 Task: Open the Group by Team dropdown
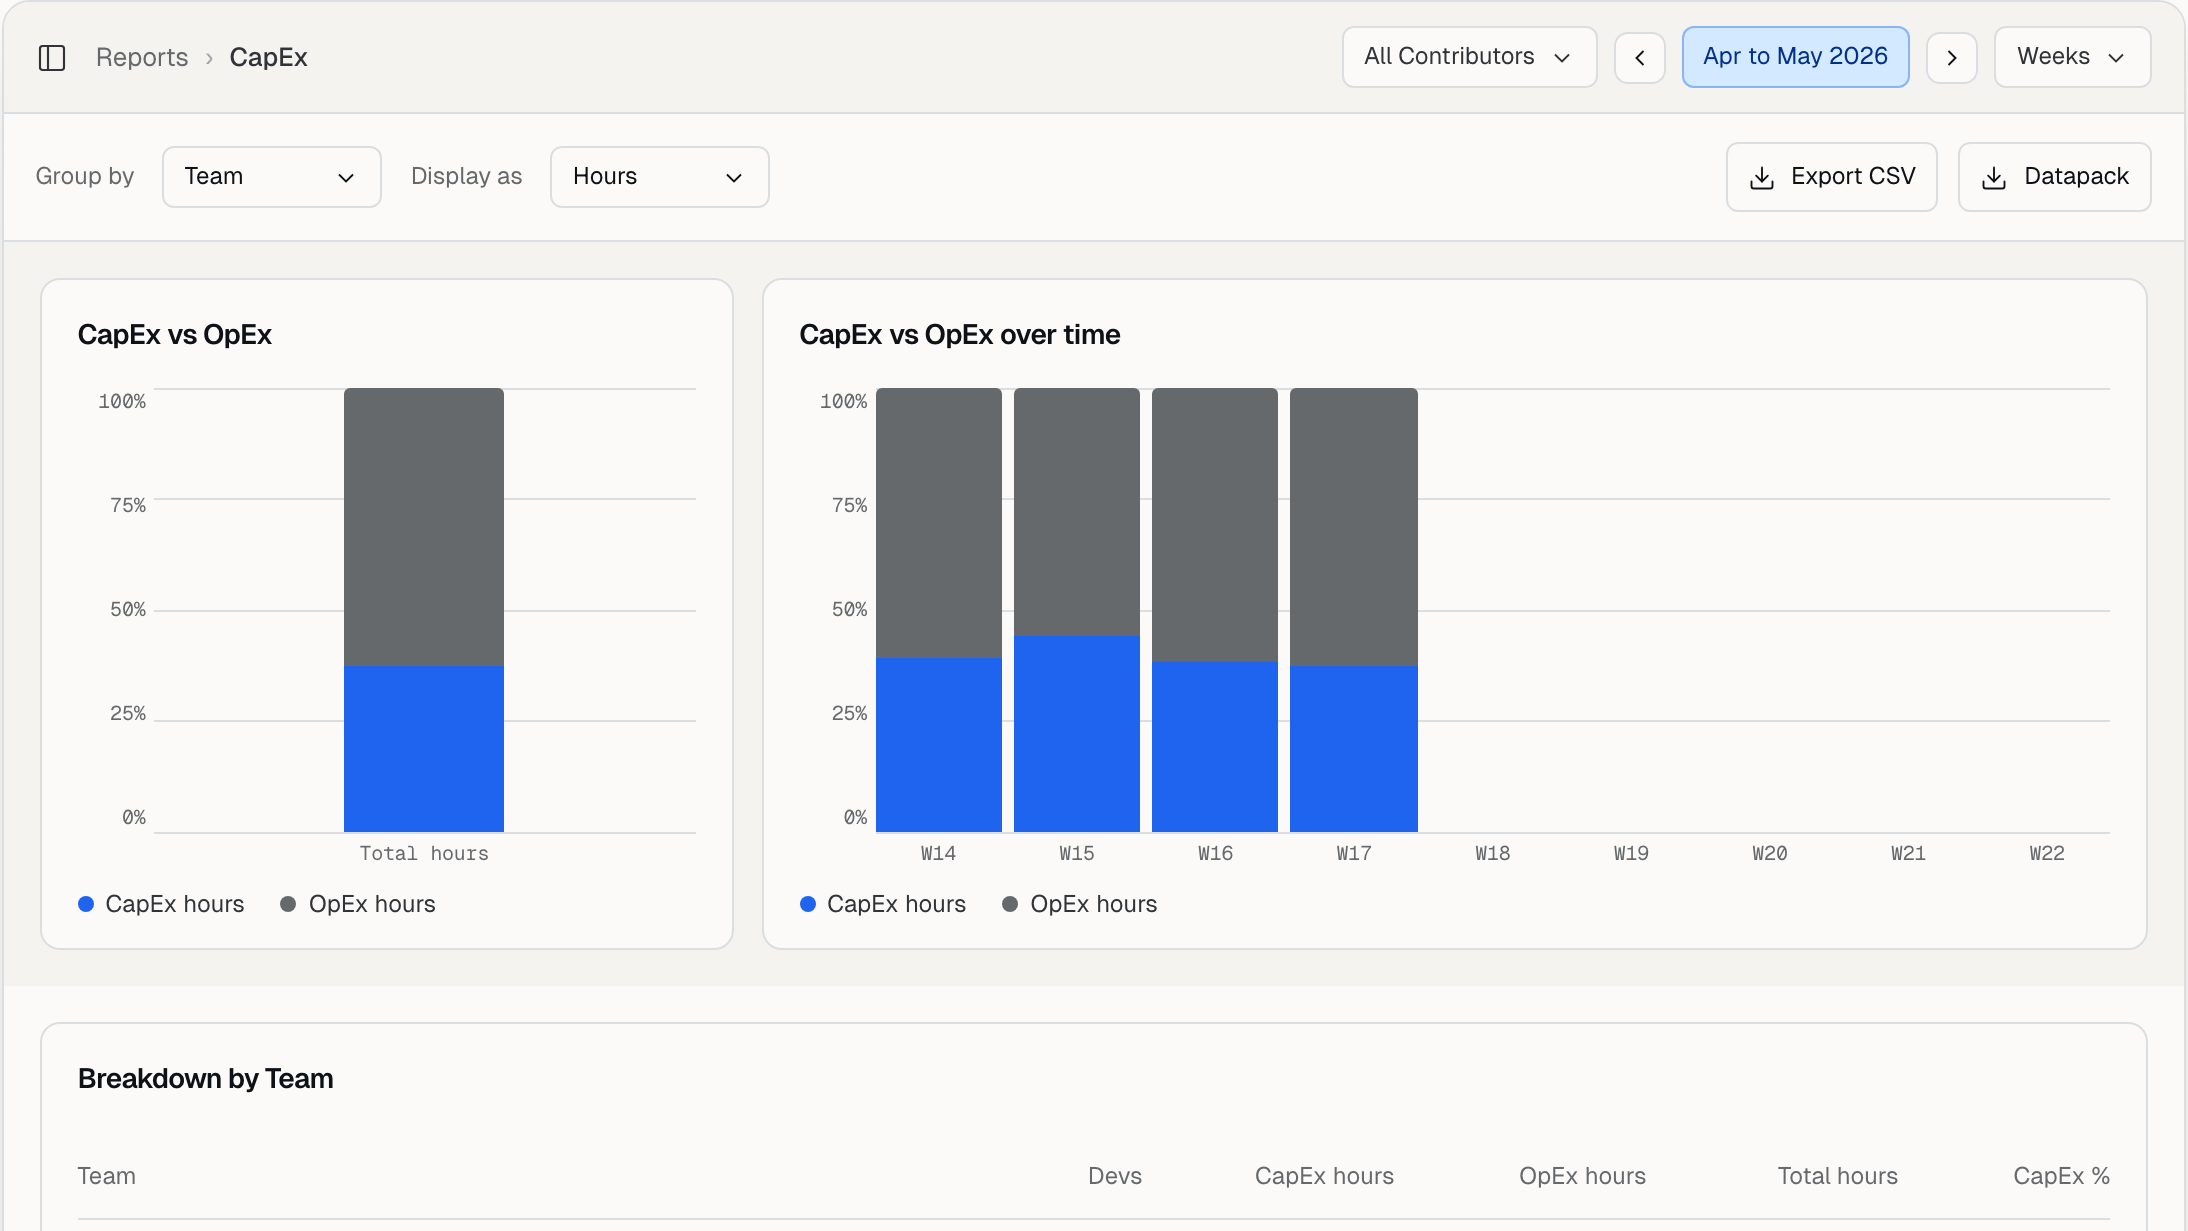(271, 177)
